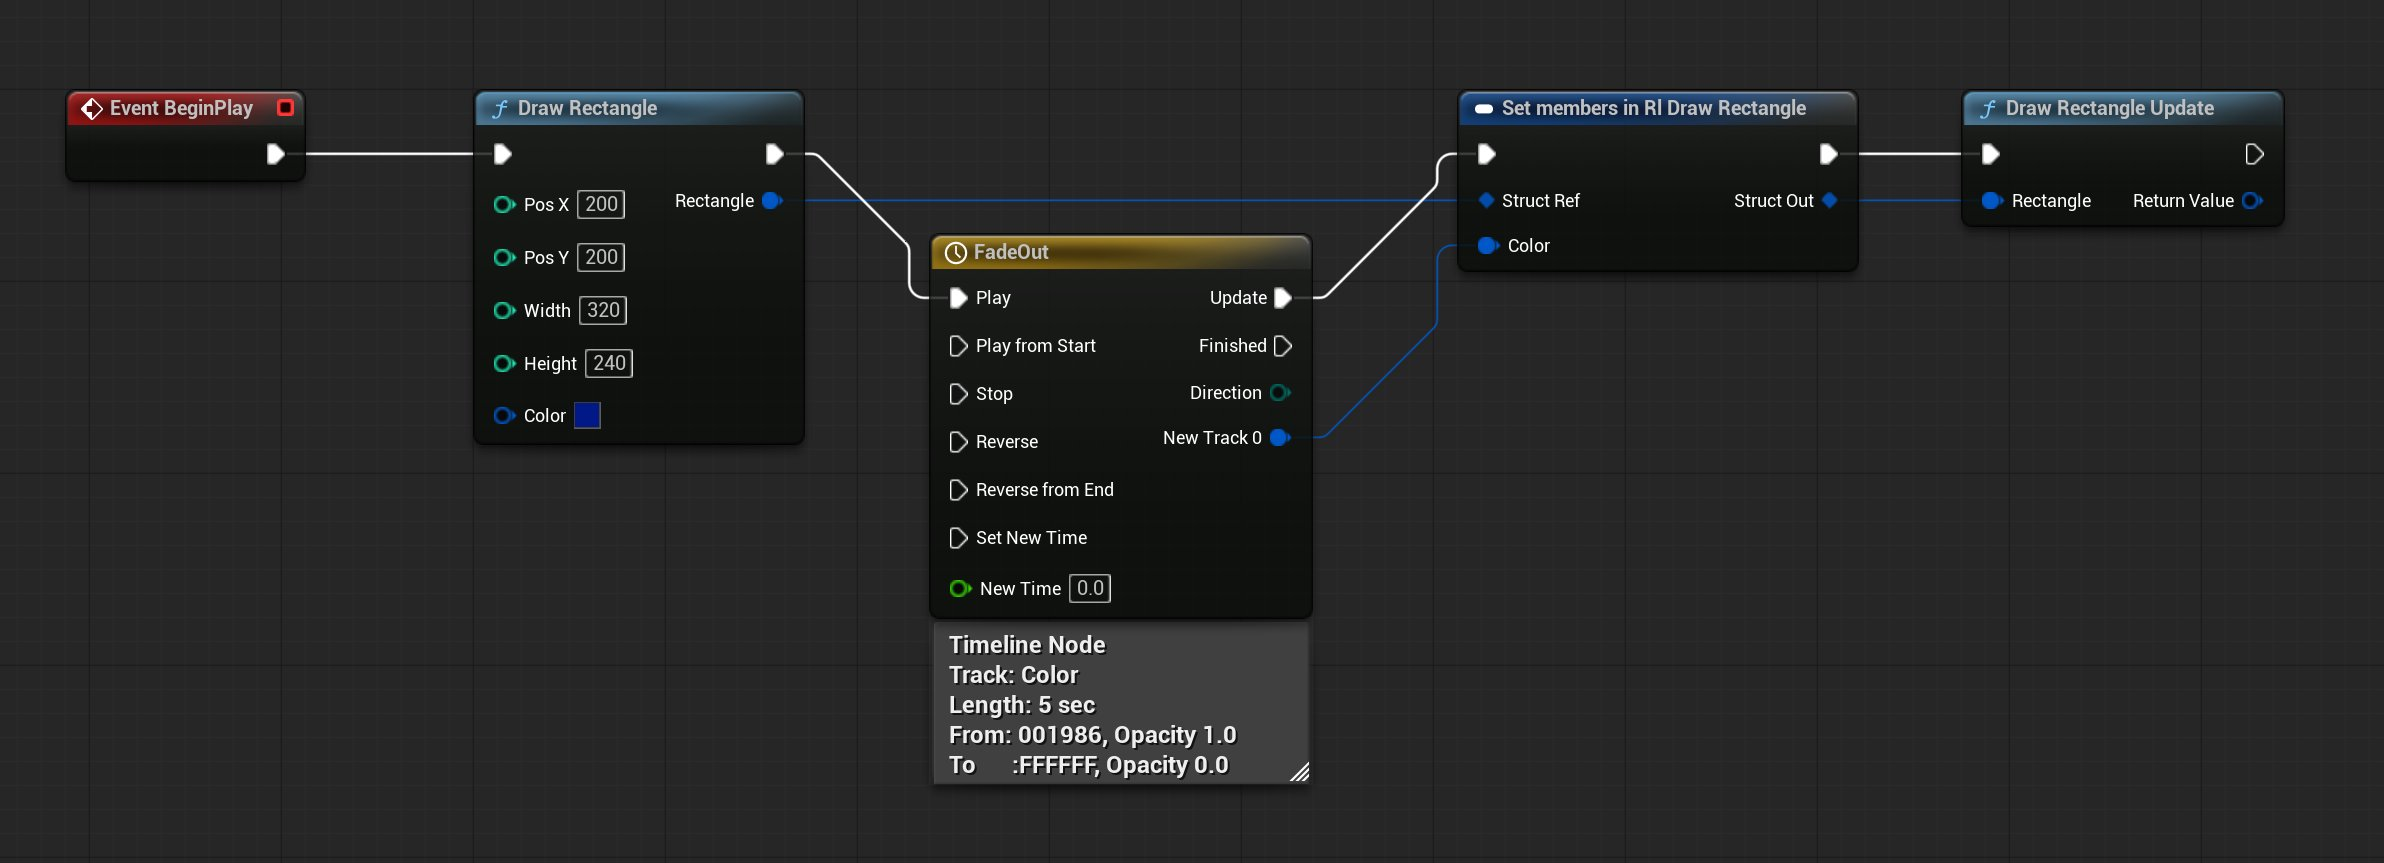Select the Event BeginPlay node title
Screen dimensions: 2384x863
(181, 108)
